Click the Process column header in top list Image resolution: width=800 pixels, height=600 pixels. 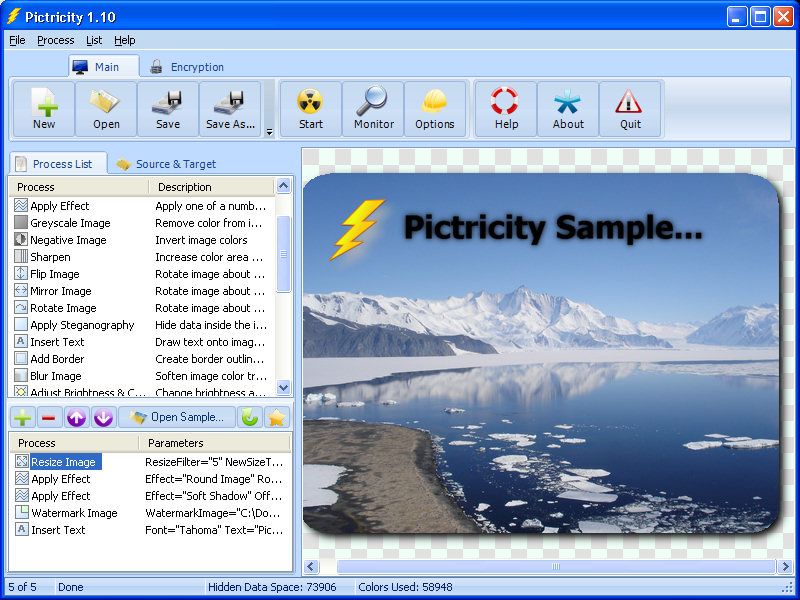pyautogui.click(x=79, y=187)
